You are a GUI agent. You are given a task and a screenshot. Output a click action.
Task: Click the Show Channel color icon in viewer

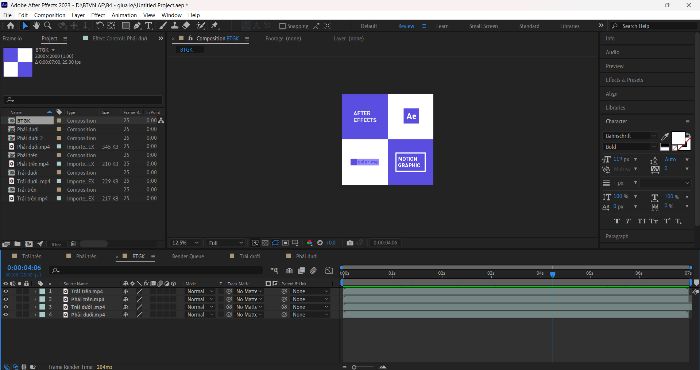[309, 243]
